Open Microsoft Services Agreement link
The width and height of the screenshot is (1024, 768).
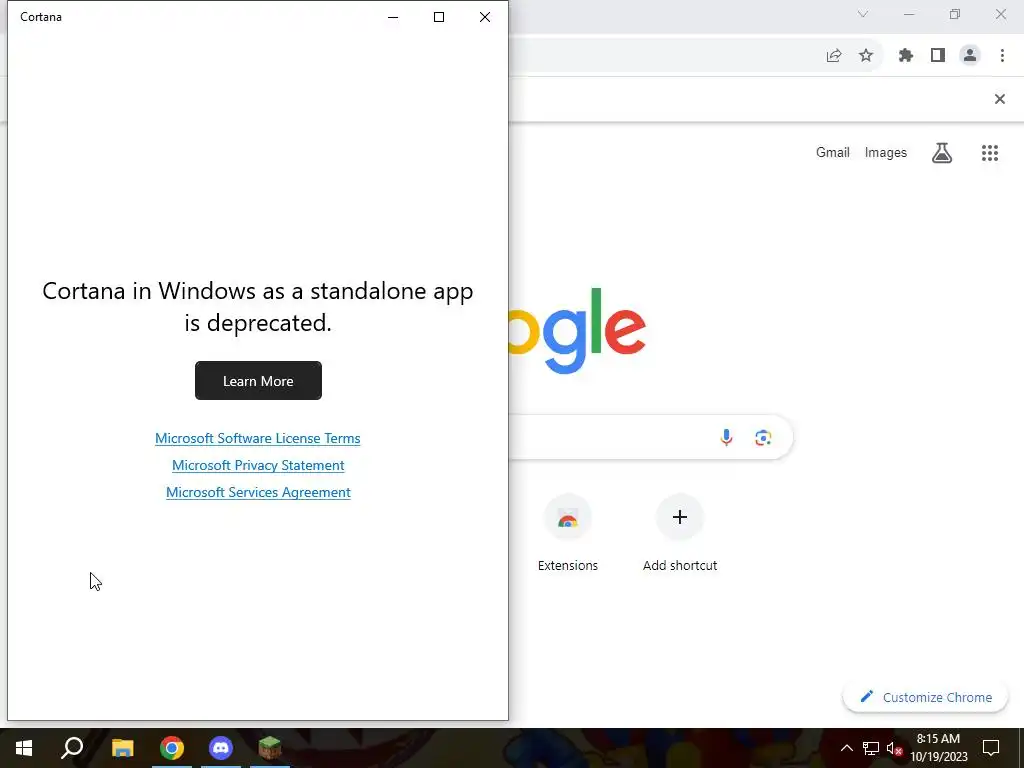[x=258, y=492]
